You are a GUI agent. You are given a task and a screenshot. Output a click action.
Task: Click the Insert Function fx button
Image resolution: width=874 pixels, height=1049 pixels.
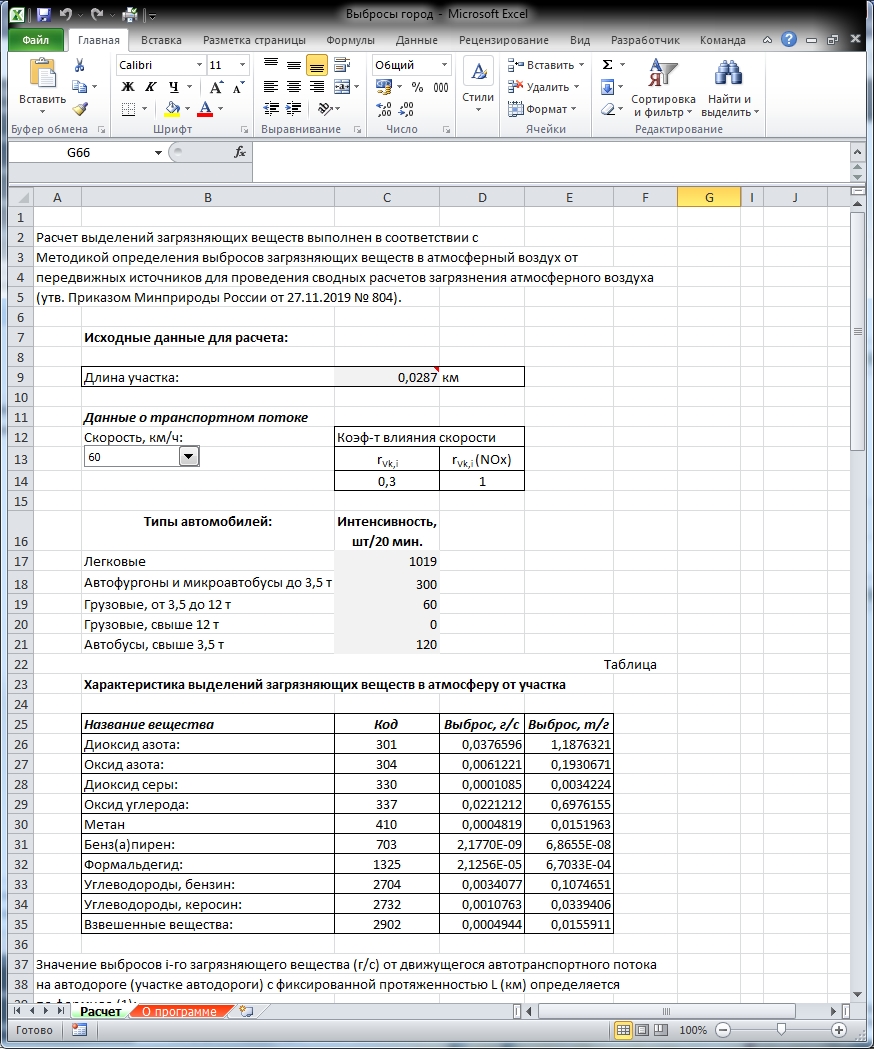240,153
